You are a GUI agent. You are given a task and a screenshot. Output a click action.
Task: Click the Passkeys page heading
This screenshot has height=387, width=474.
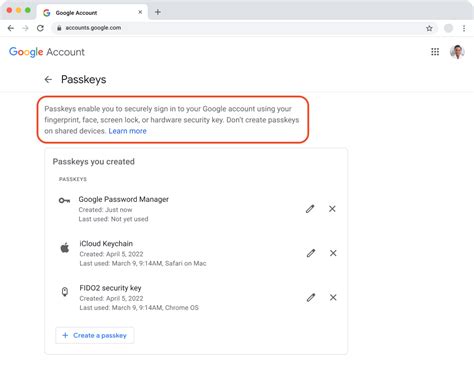click(84, 79)
